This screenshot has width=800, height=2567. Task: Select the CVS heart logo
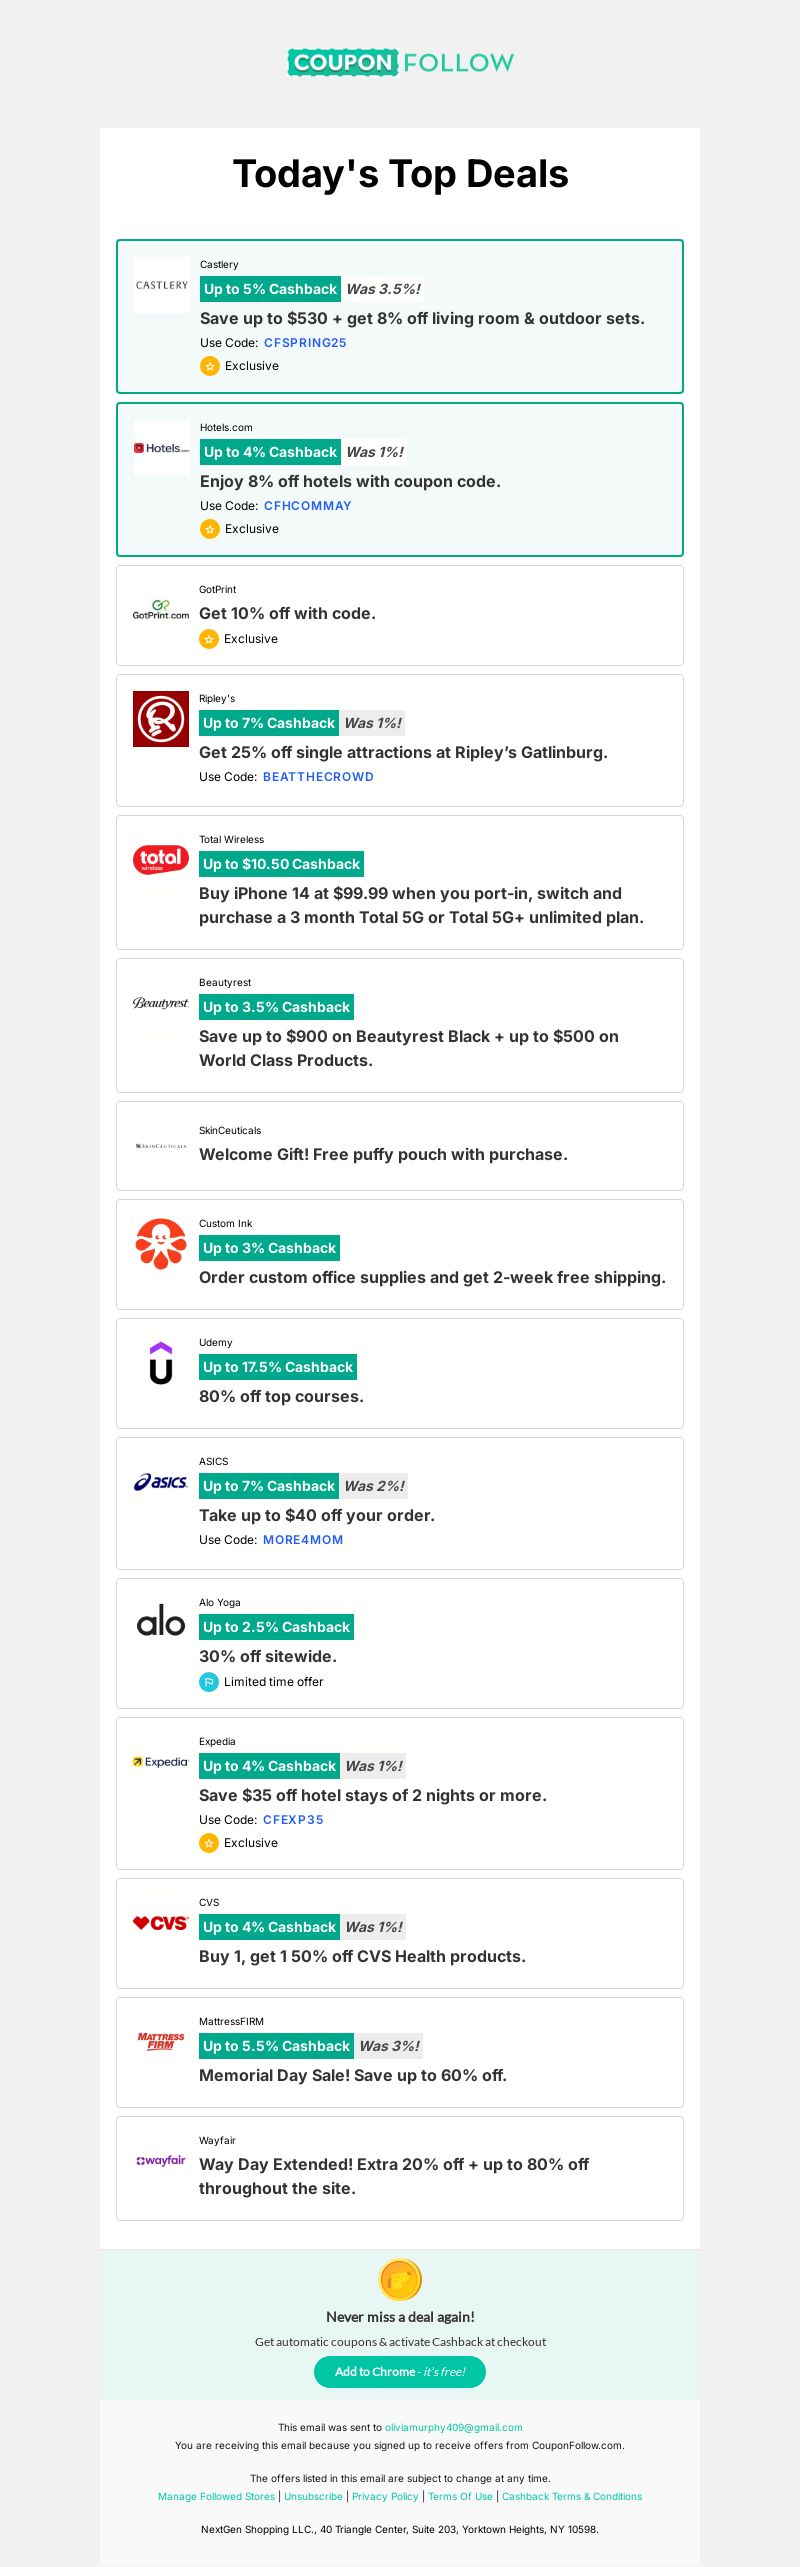coord(161,1923)
